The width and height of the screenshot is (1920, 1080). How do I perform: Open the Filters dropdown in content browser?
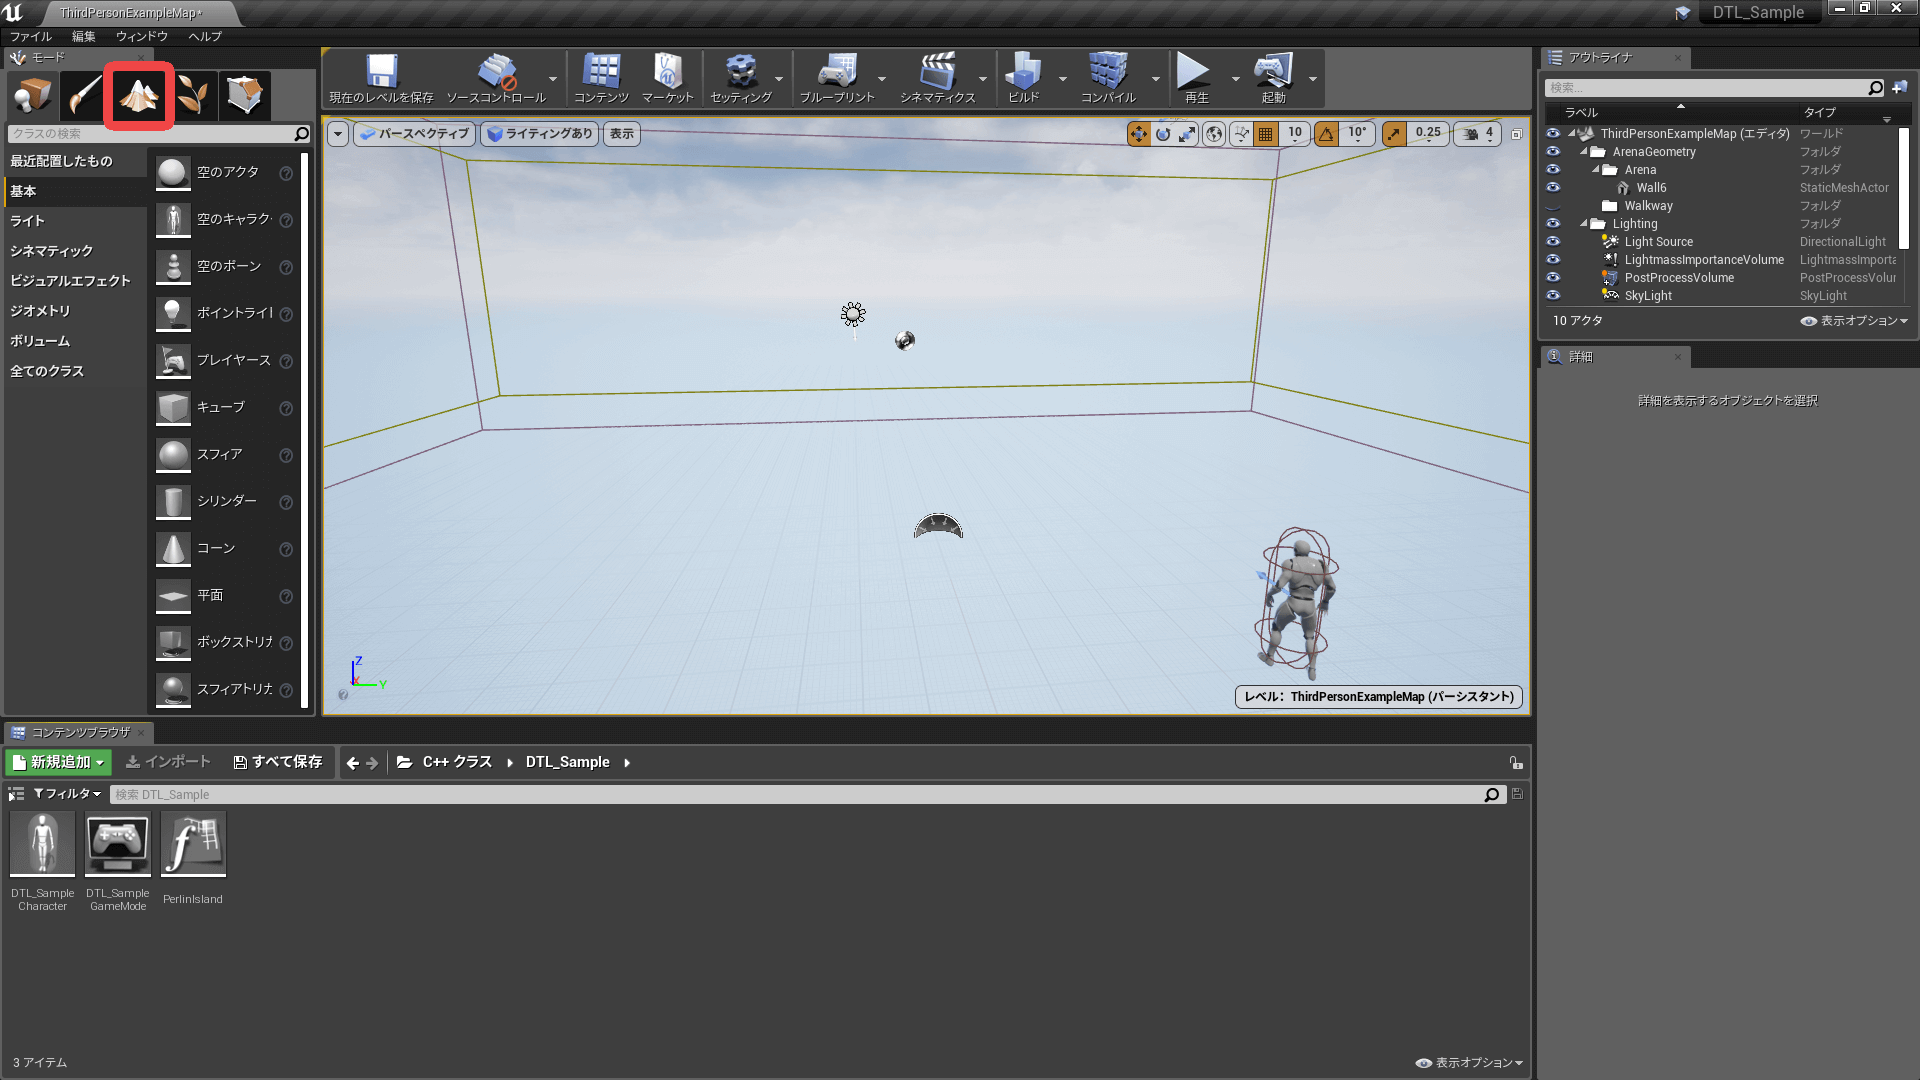67,794
